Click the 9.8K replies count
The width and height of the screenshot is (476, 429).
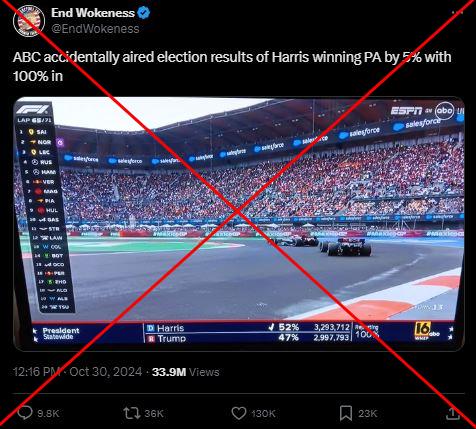[48, 413]
